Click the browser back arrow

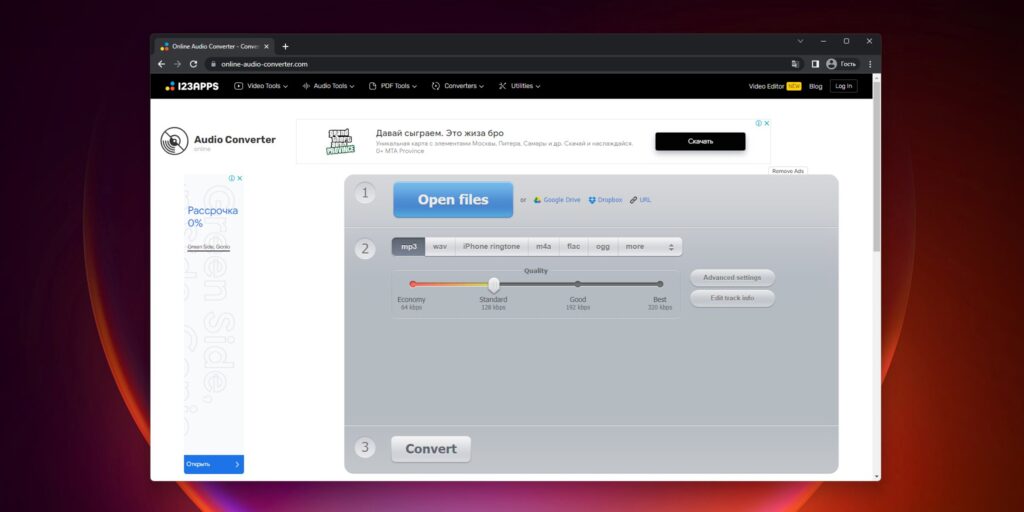point(161,64)
